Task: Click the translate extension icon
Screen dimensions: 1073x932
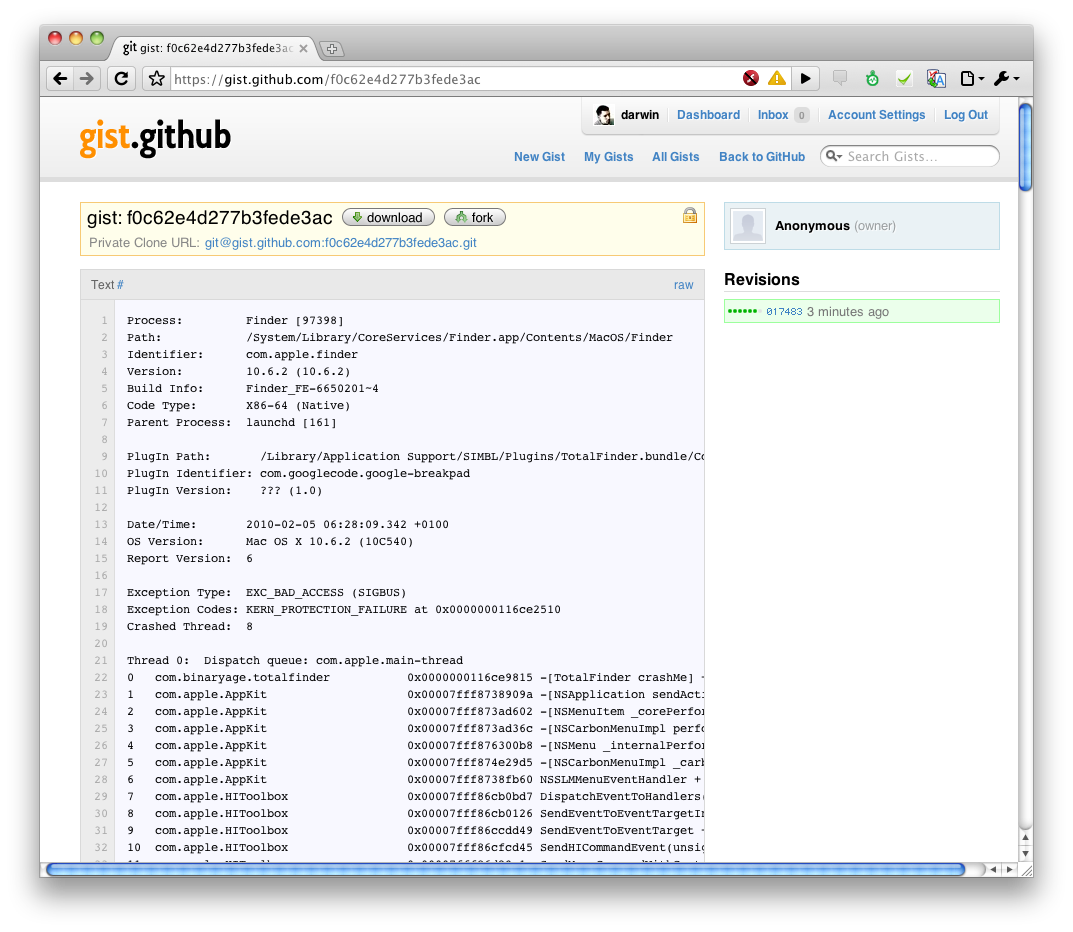Action: click(936, 79)
